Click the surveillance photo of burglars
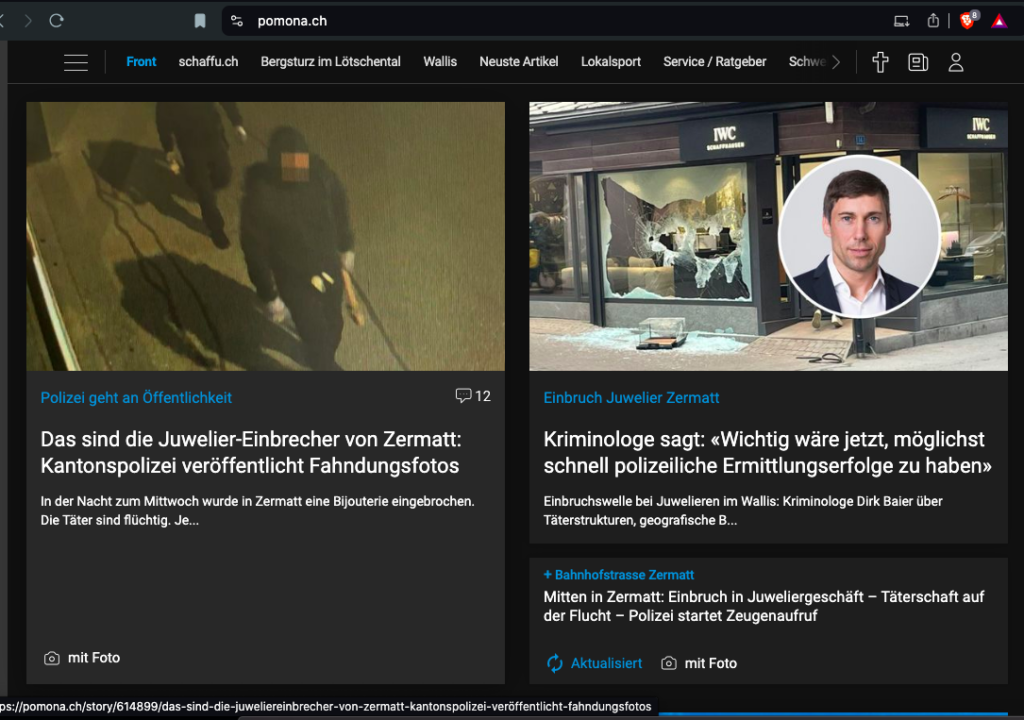Image resolution: width=1024 pixels, height=720 pixels. 265,236
